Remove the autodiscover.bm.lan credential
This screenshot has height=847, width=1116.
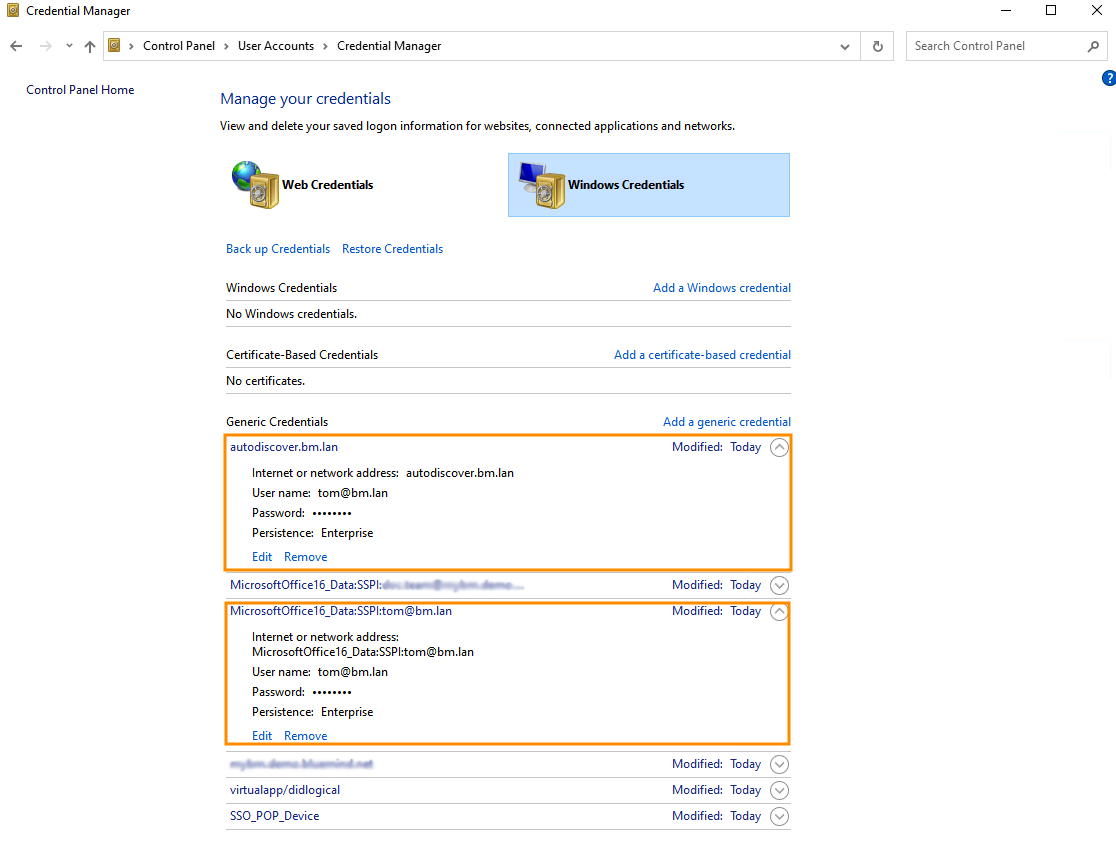click(x=305, y=557)
